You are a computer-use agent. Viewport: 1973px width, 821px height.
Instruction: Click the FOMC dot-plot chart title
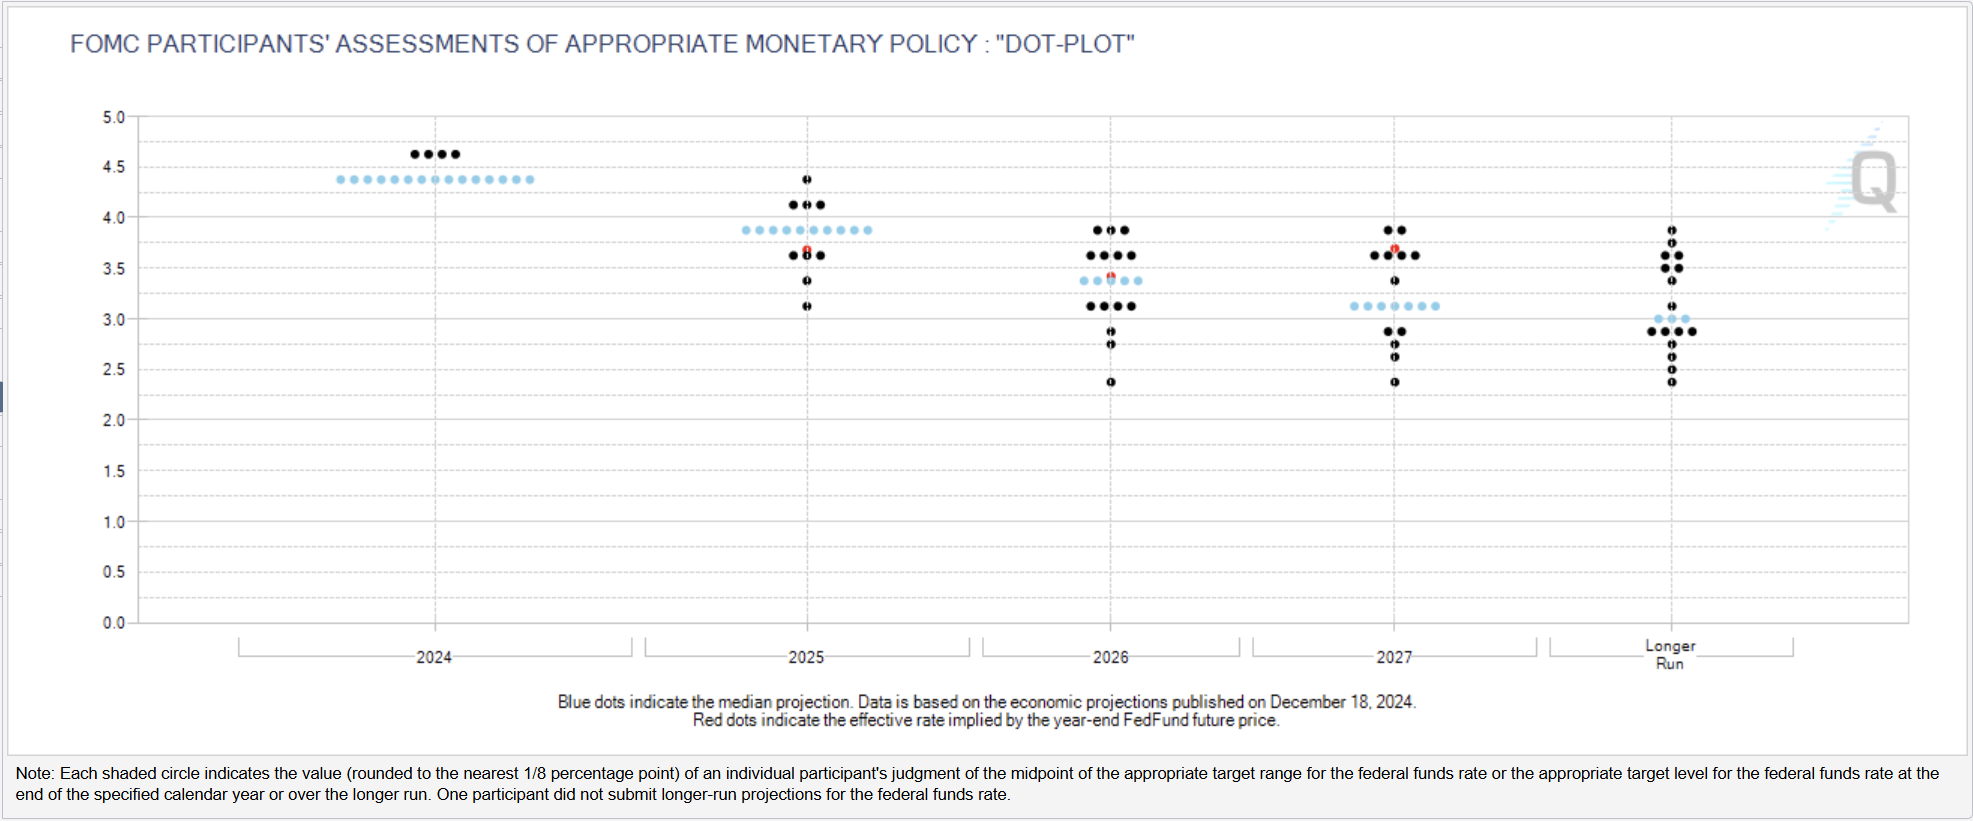coord(602,44)
